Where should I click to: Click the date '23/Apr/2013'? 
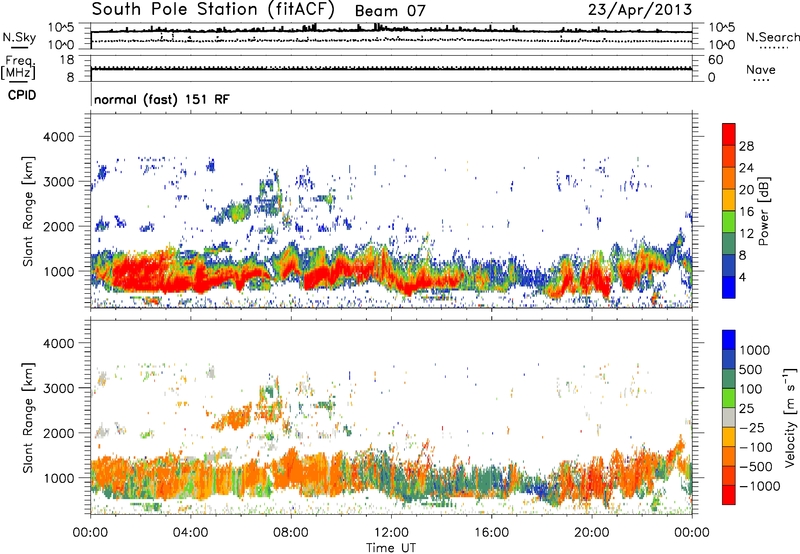[x=640, y=10]
